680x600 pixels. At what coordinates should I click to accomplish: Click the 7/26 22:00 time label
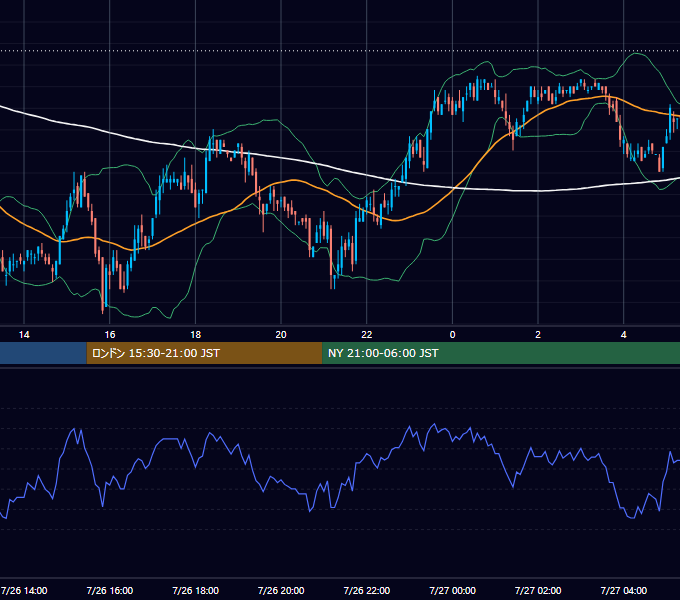pos(367,590)
